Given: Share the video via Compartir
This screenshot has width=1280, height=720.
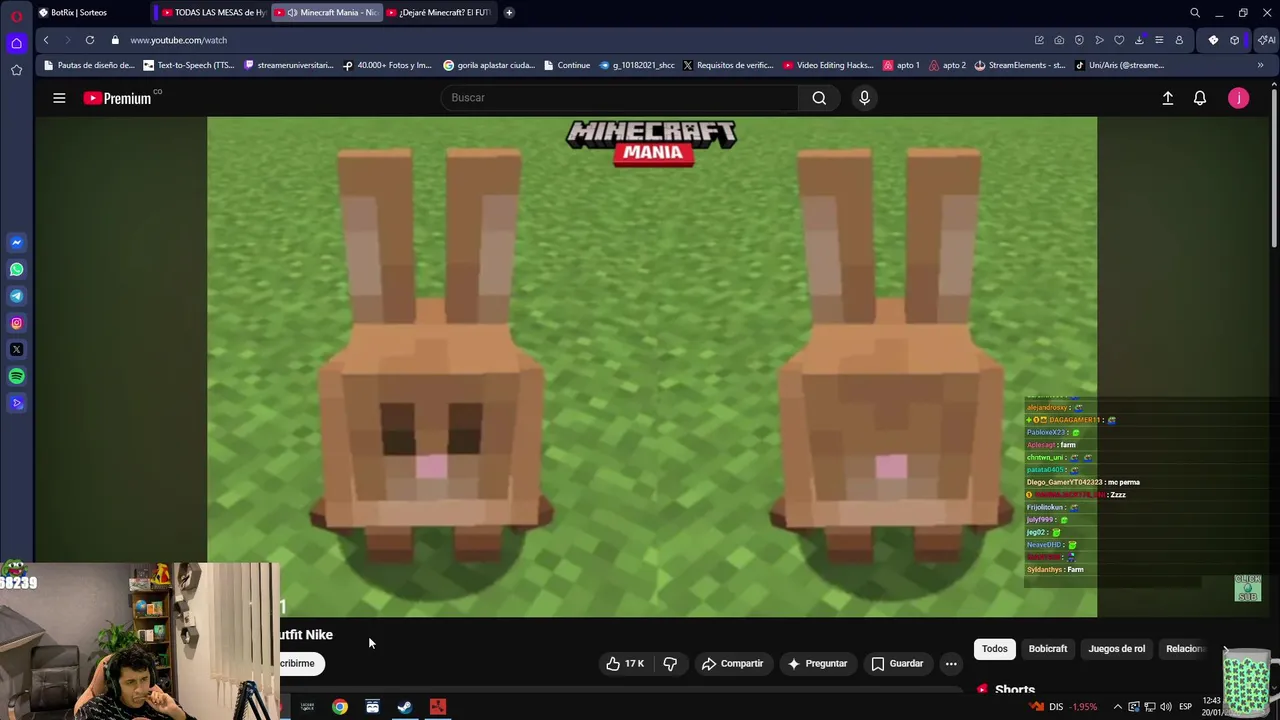Looking at the screenshot, I should (x=733, y=664).
